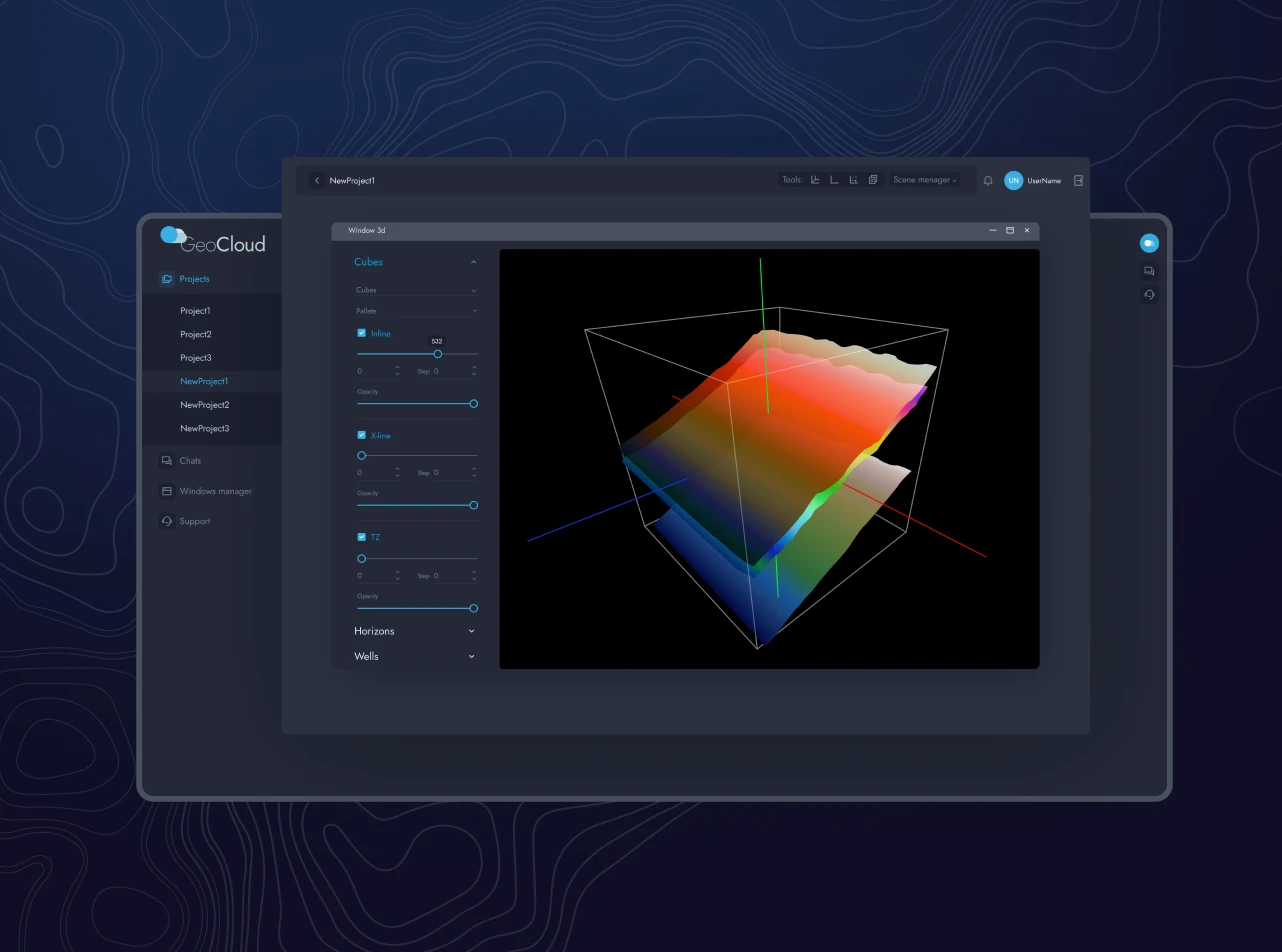The height and width of the screenshot is (952, 1282).
Task: Click the back arrow beside NewProject1 title
Action: [x=317, y=181]
